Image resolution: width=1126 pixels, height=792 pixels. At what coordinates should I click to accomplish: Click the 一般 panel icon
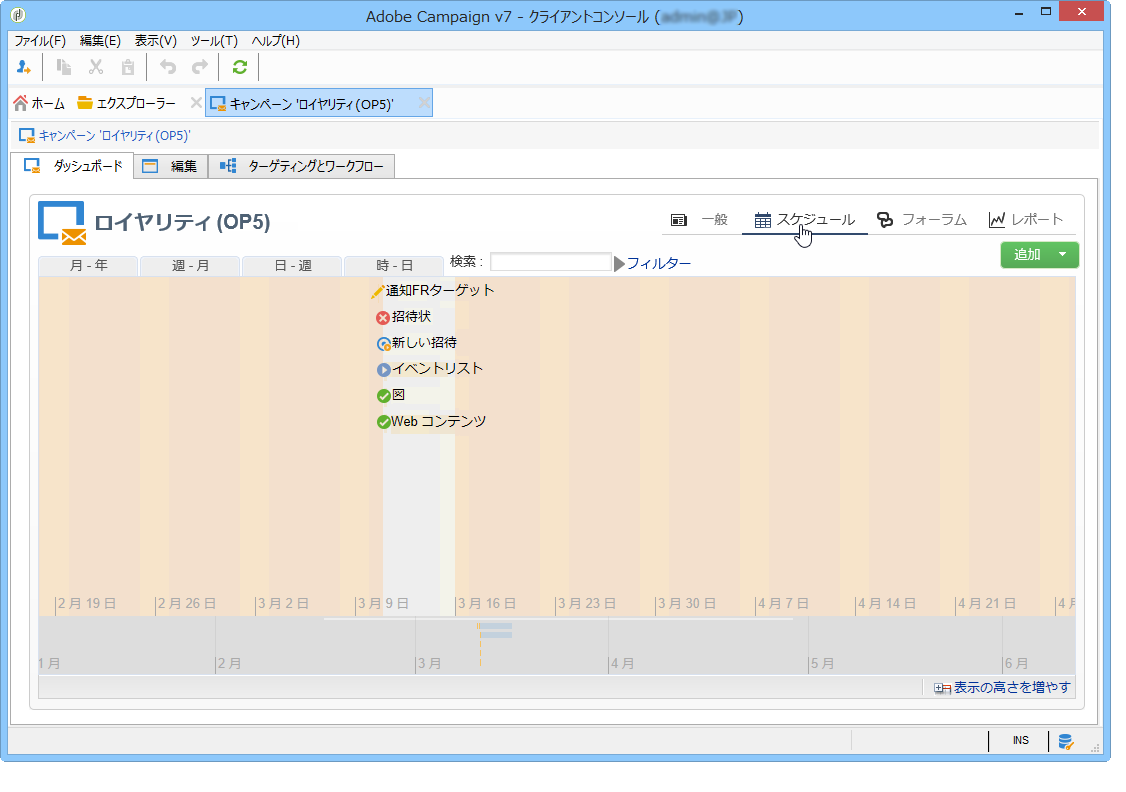point(679,220)
